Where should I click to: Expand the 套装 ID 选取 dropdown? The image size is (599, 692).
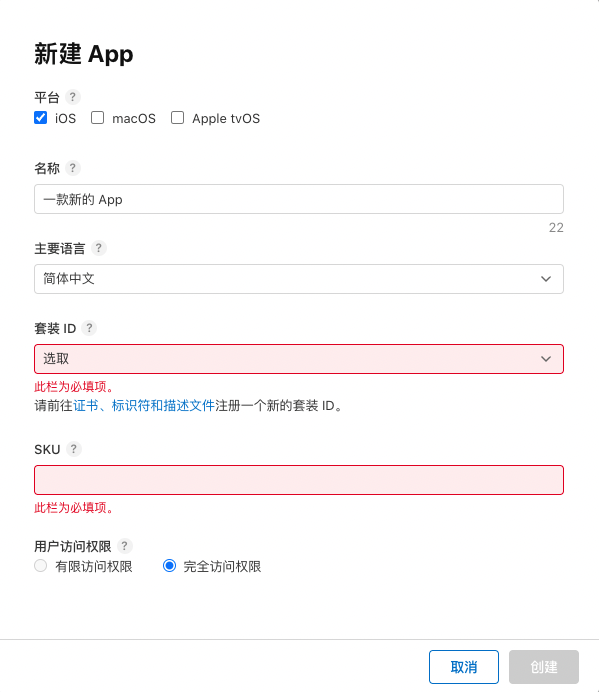(299, 359)
